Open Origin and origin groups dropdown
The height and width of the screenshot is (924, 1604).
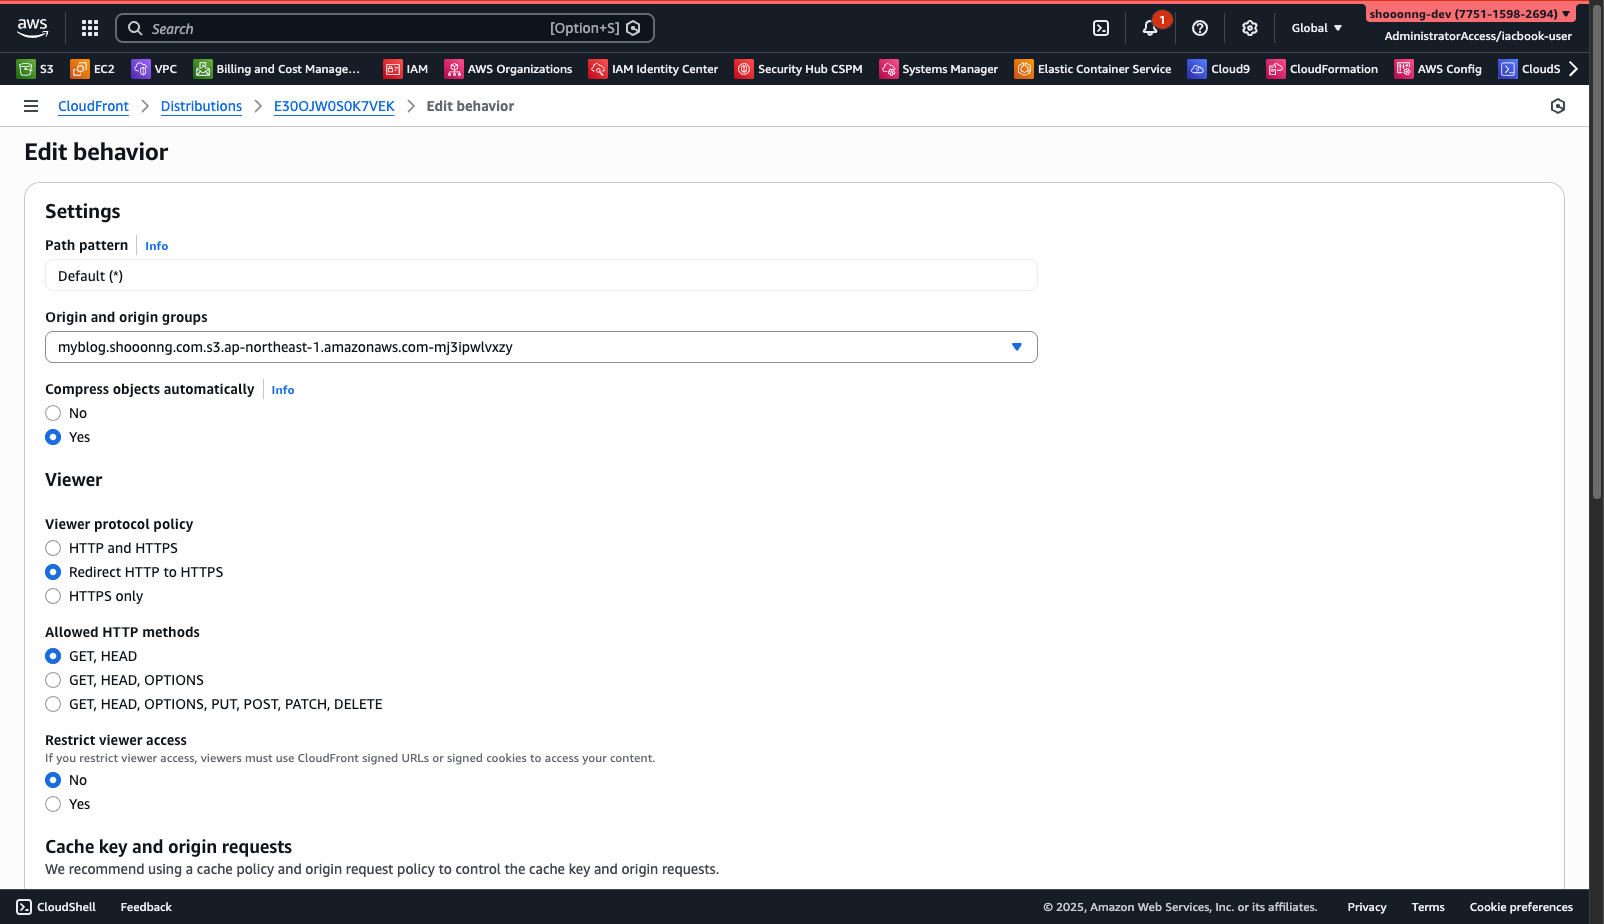click(541, 347)
